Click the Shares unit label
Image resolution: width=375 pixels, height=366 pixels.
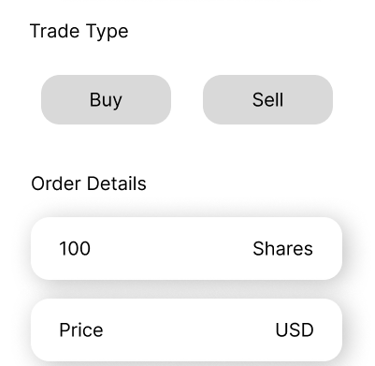283,249
